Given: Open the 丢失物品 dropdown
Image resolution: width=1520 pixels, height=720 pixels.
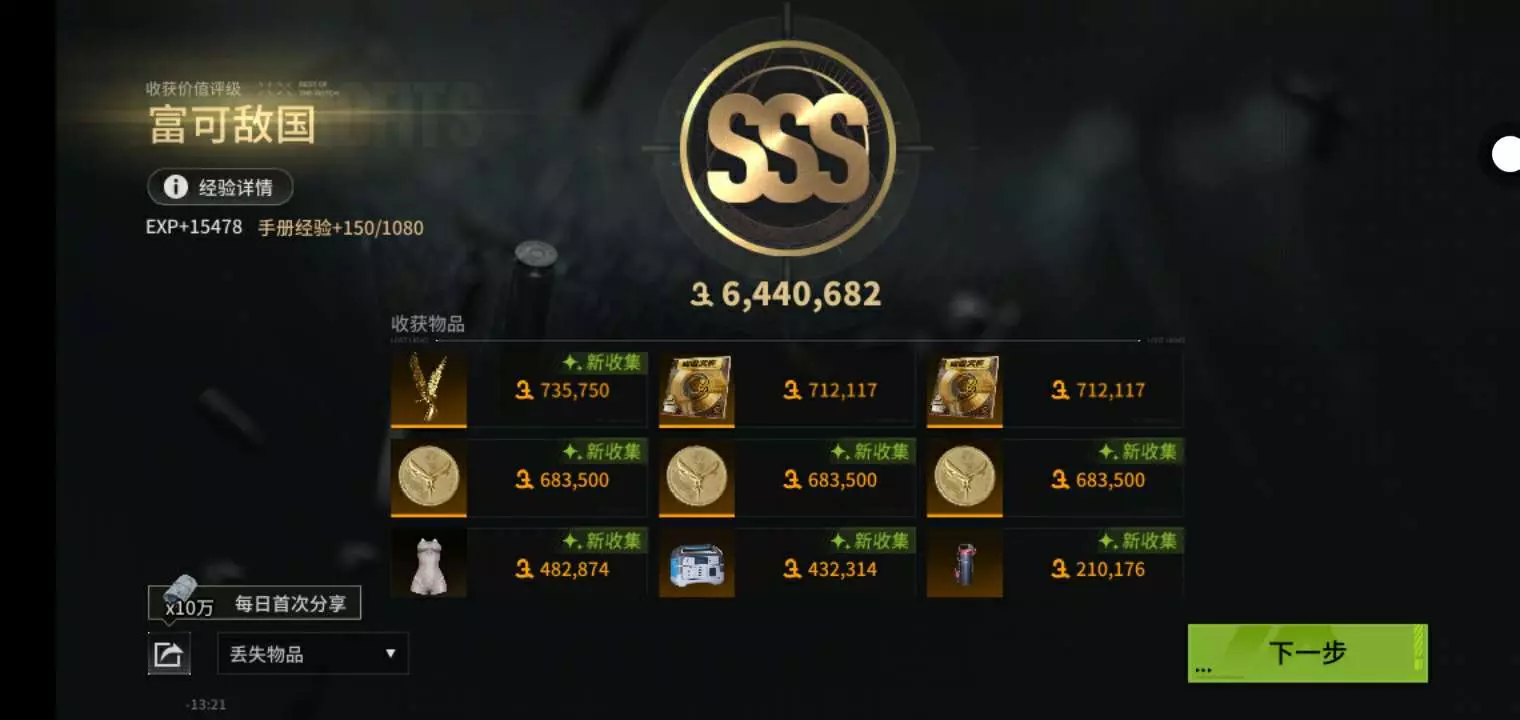Looking at the screenshot, I should click(313, 654).
